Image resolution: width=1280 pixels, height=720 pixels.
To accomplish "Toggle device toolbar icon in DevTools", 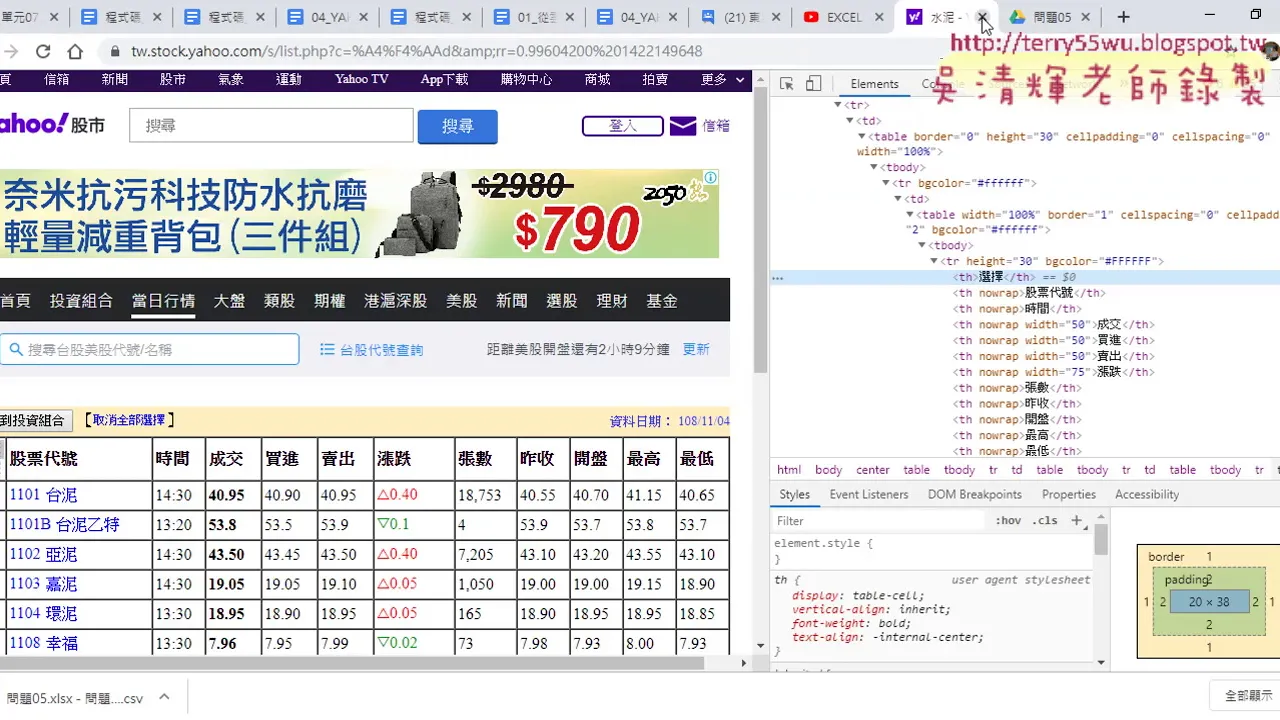I will pyautogui.click(x=813, y=84).
